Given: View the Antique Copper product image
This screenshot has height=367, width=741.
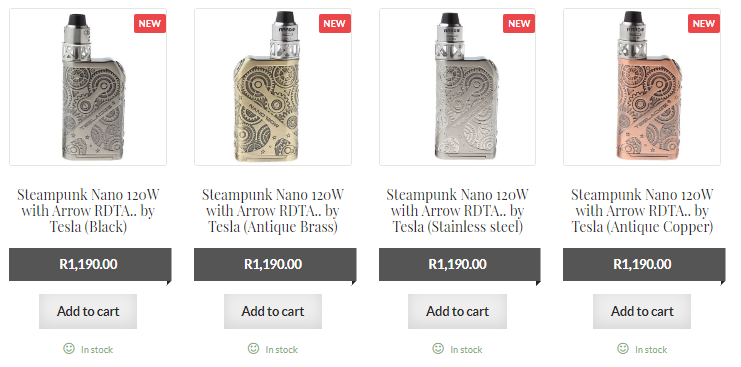Looking at the screenshot, I should click(642, 87).
